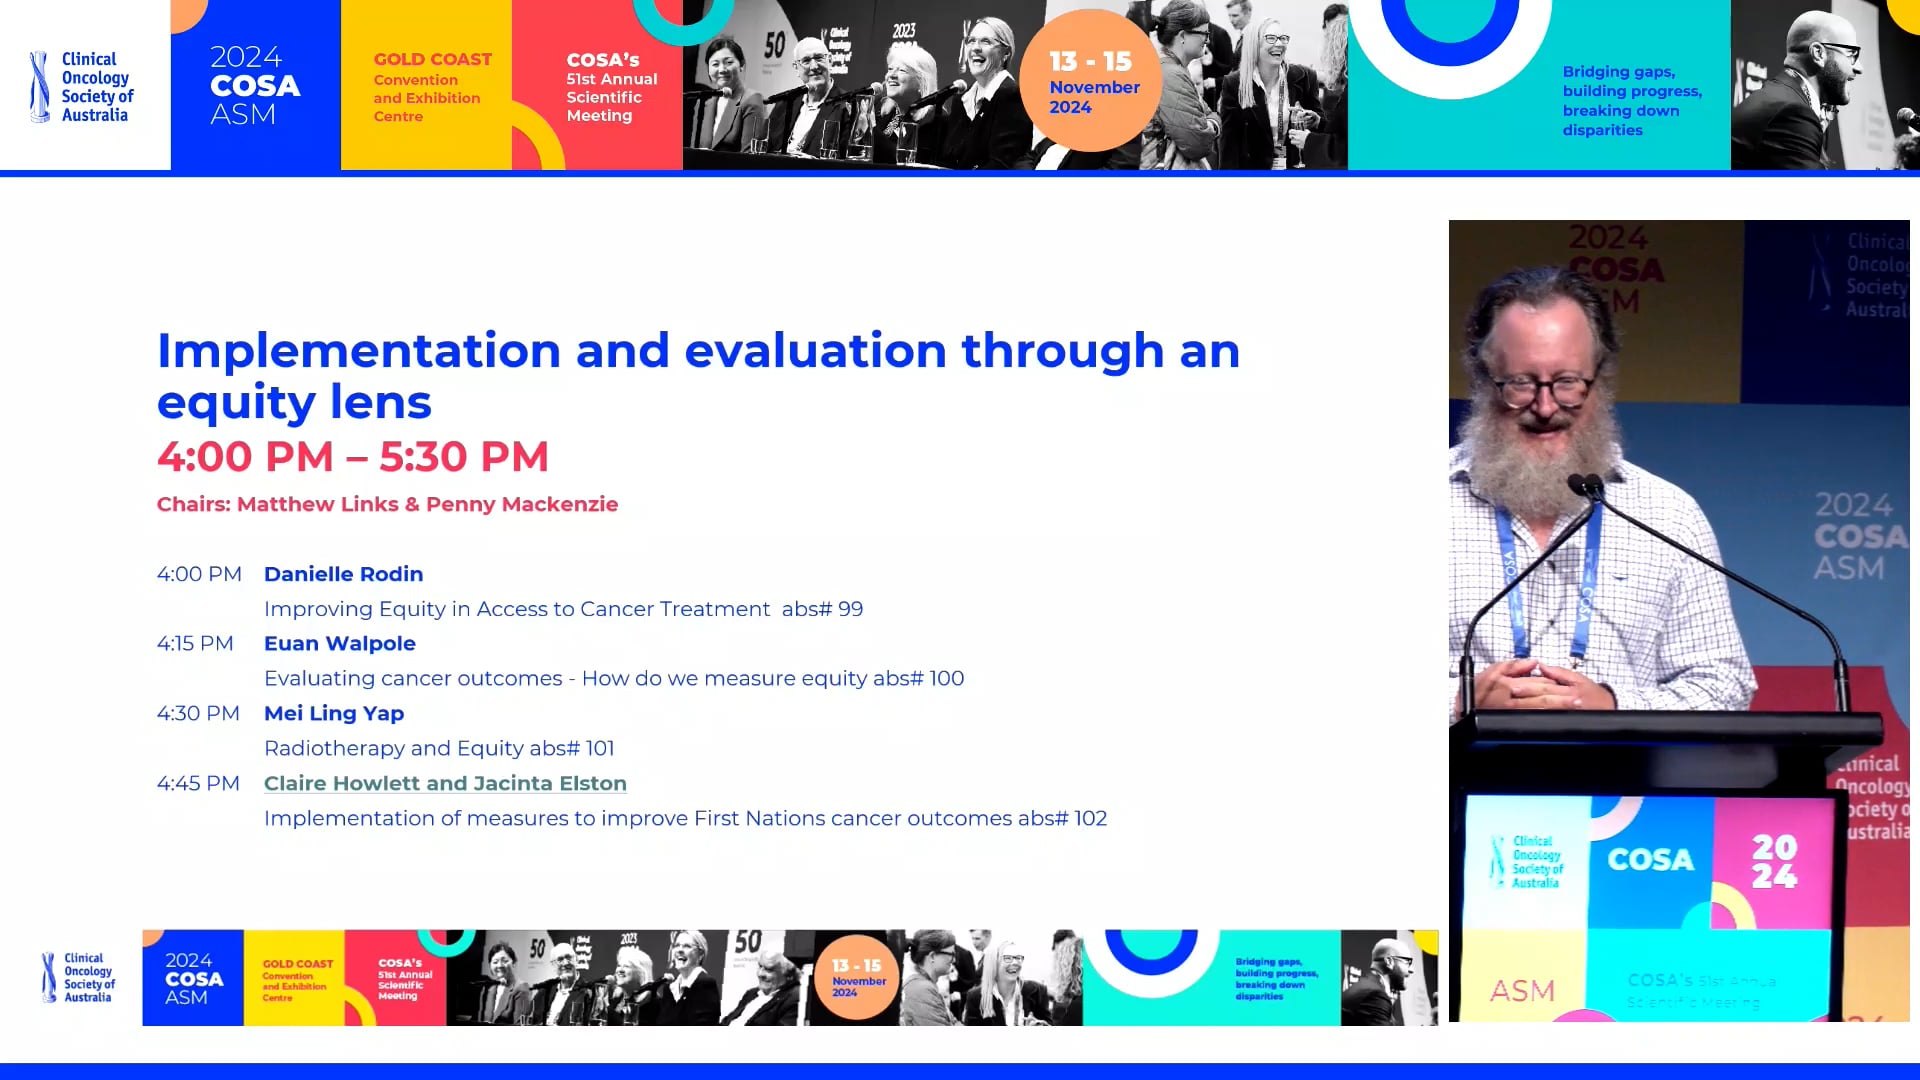Open the Claire Howlett and Jacinta Elston link

(x=445, y=783)
